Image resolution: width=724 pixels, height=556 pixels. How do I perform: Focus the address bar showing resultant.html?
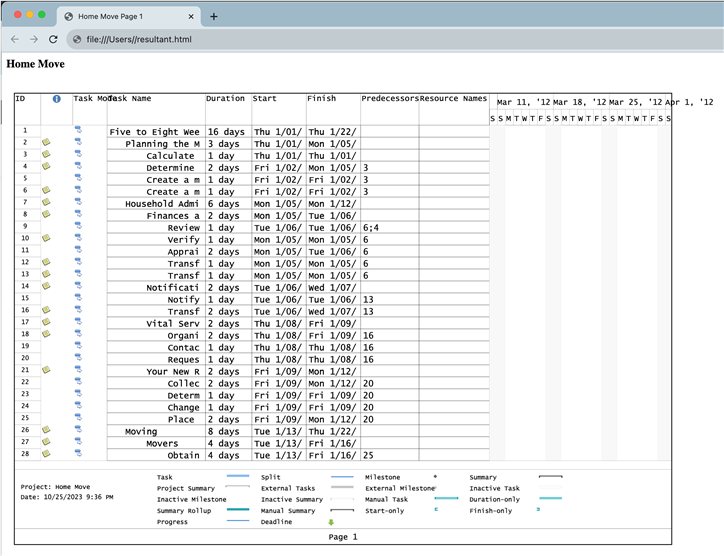300,39
